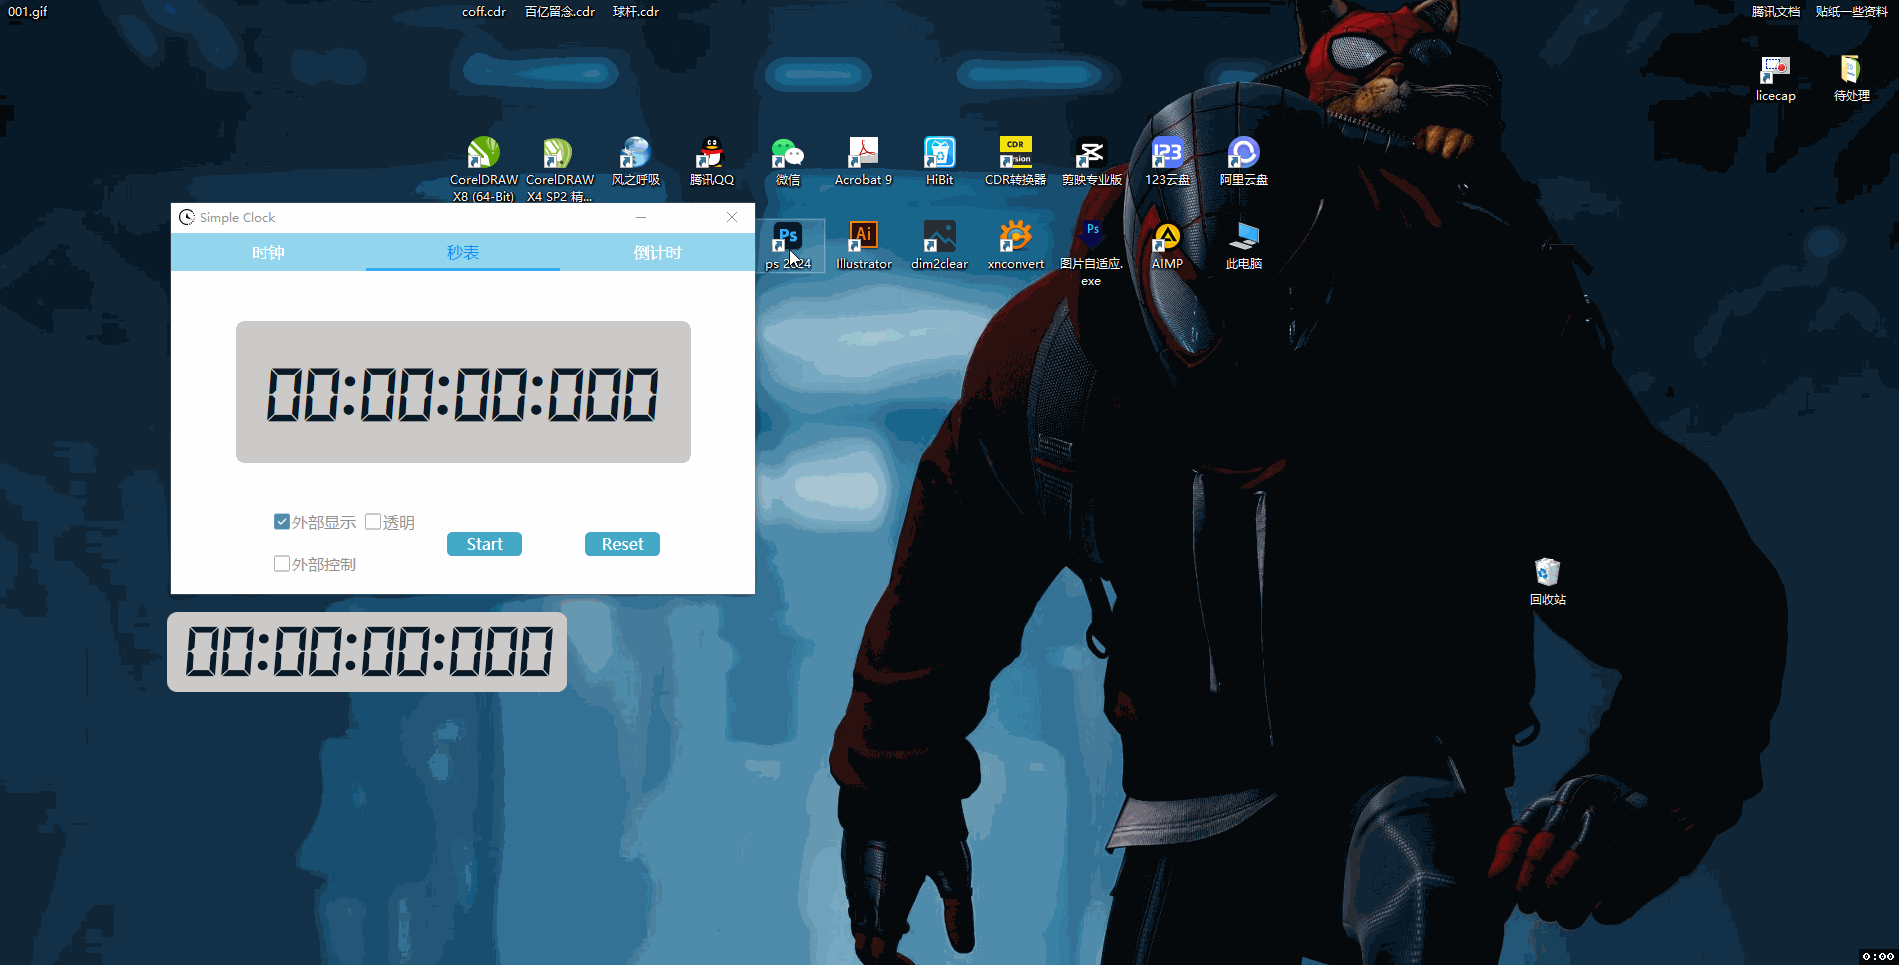Select 球杆.cdr desktop file
Viewport: 1899px width, 965px height.
pyautogui.click(x=636, y=12)
